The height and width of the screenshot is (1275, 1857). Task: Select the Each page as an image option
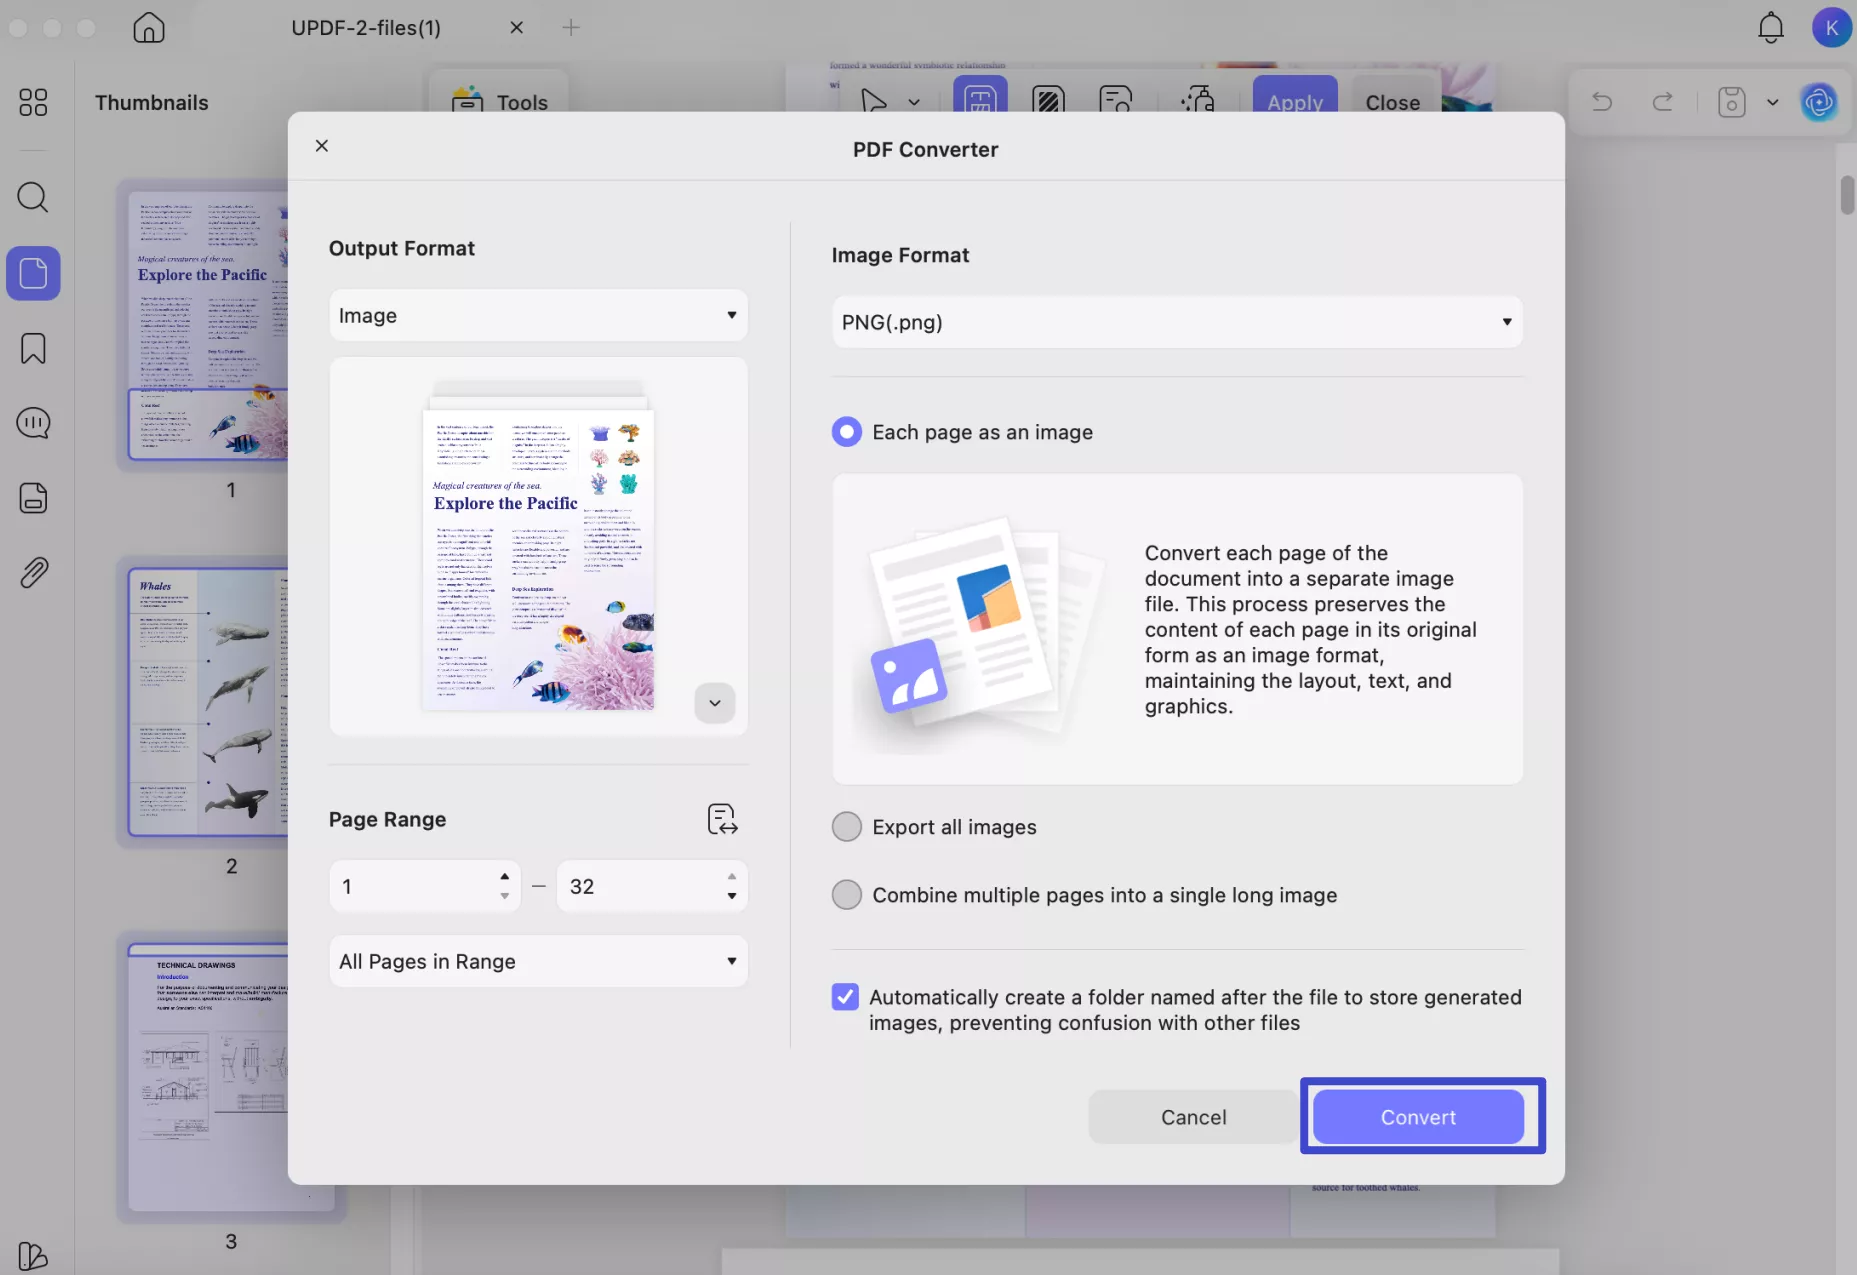click(846, 432)
